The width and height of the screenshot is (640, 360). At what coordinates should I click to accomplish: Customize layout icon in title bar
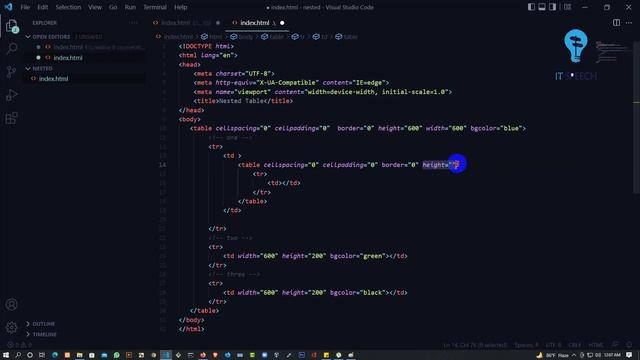567,7
